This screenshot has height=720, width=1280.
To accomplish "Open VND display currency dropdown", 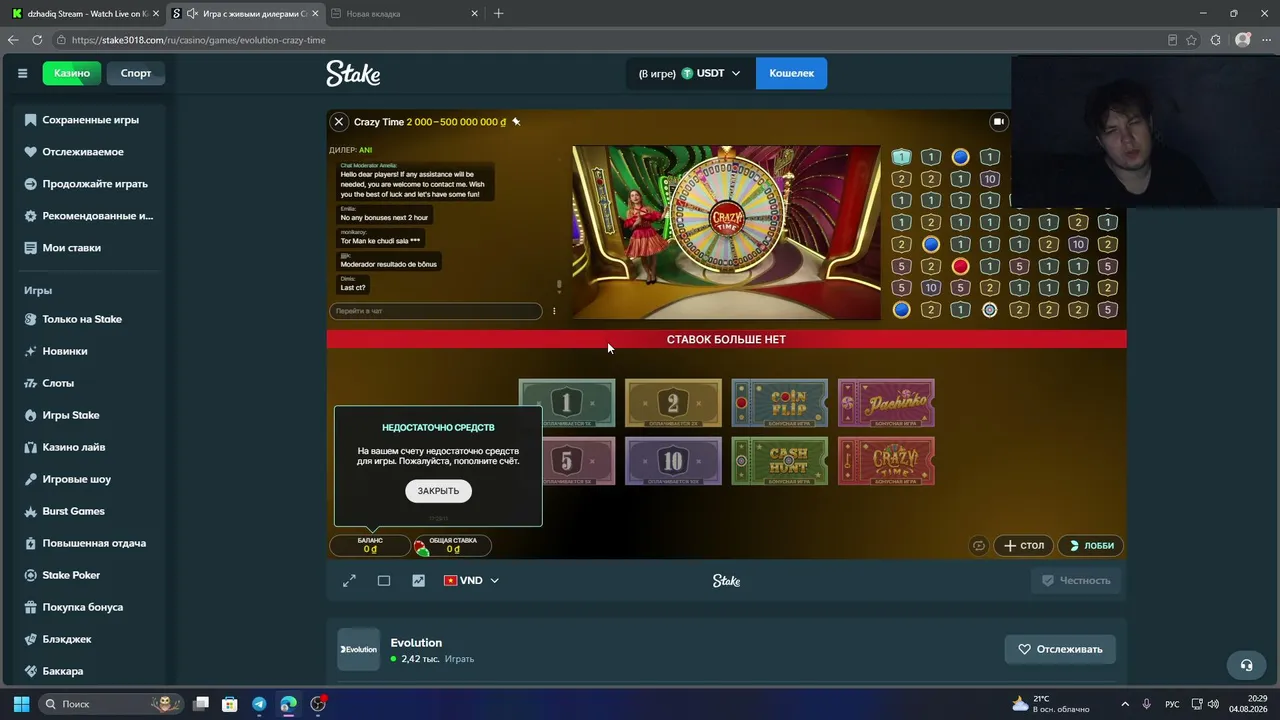I will [x=471, y=581].
